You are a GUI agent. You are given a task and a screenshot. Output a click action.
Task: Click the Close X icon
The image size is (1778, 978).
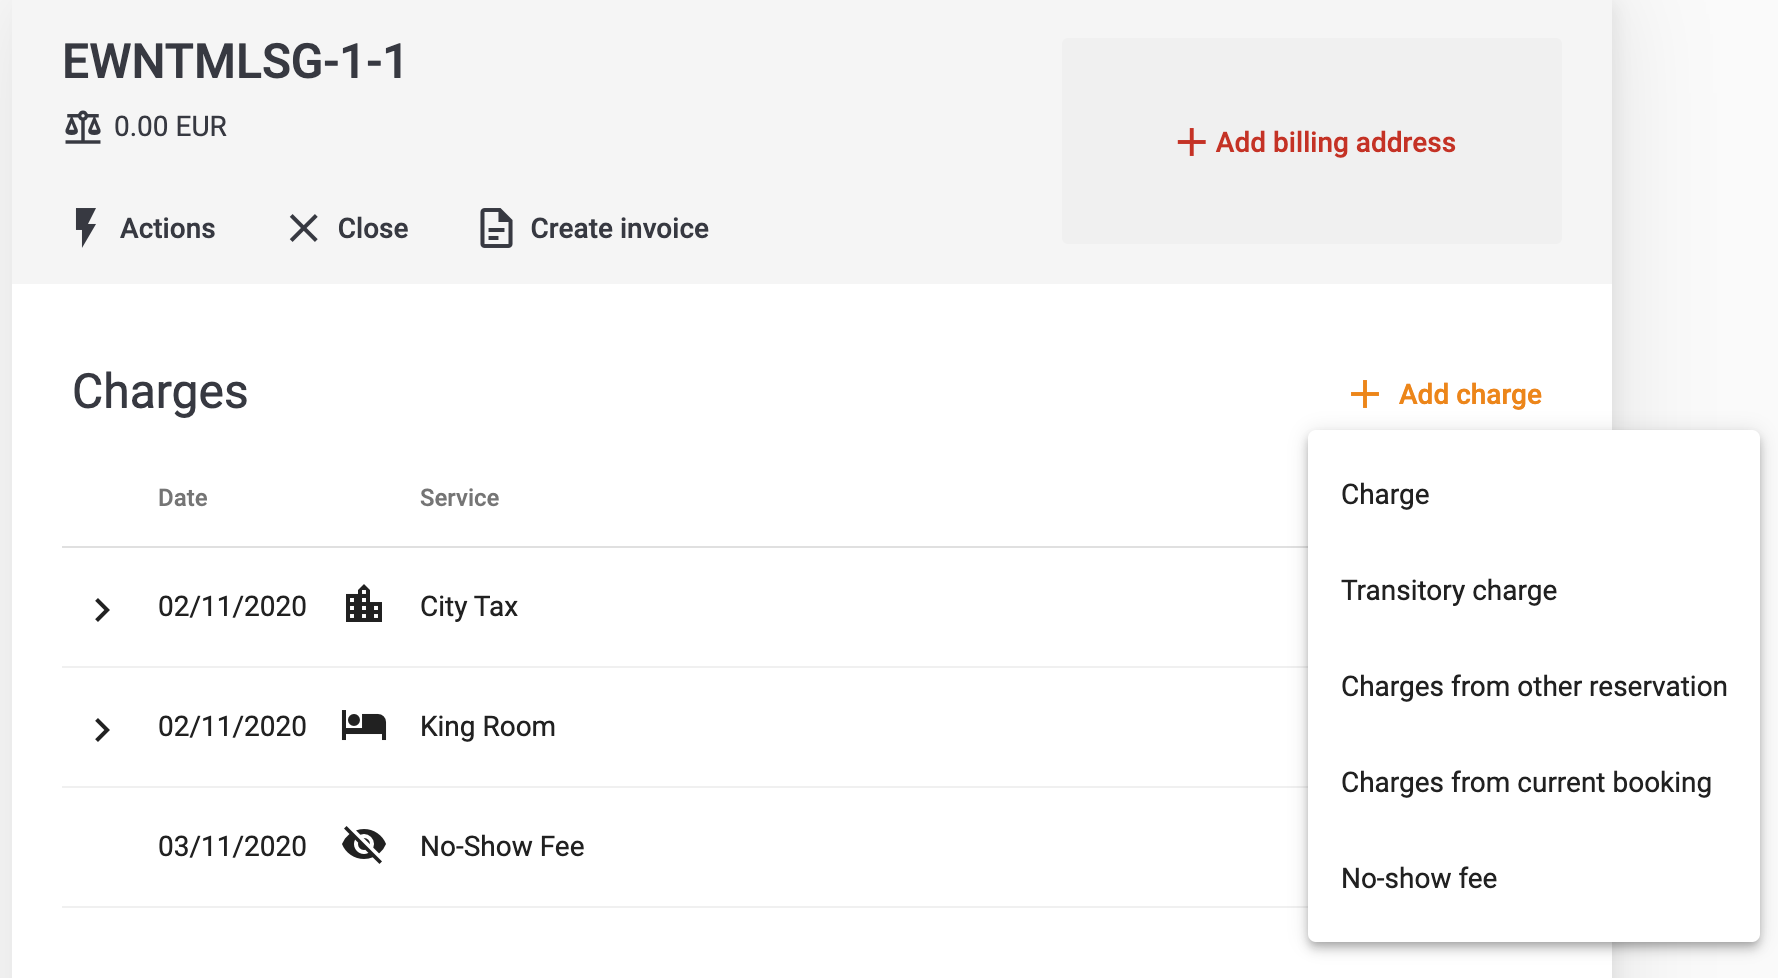(x=303, y=228)
